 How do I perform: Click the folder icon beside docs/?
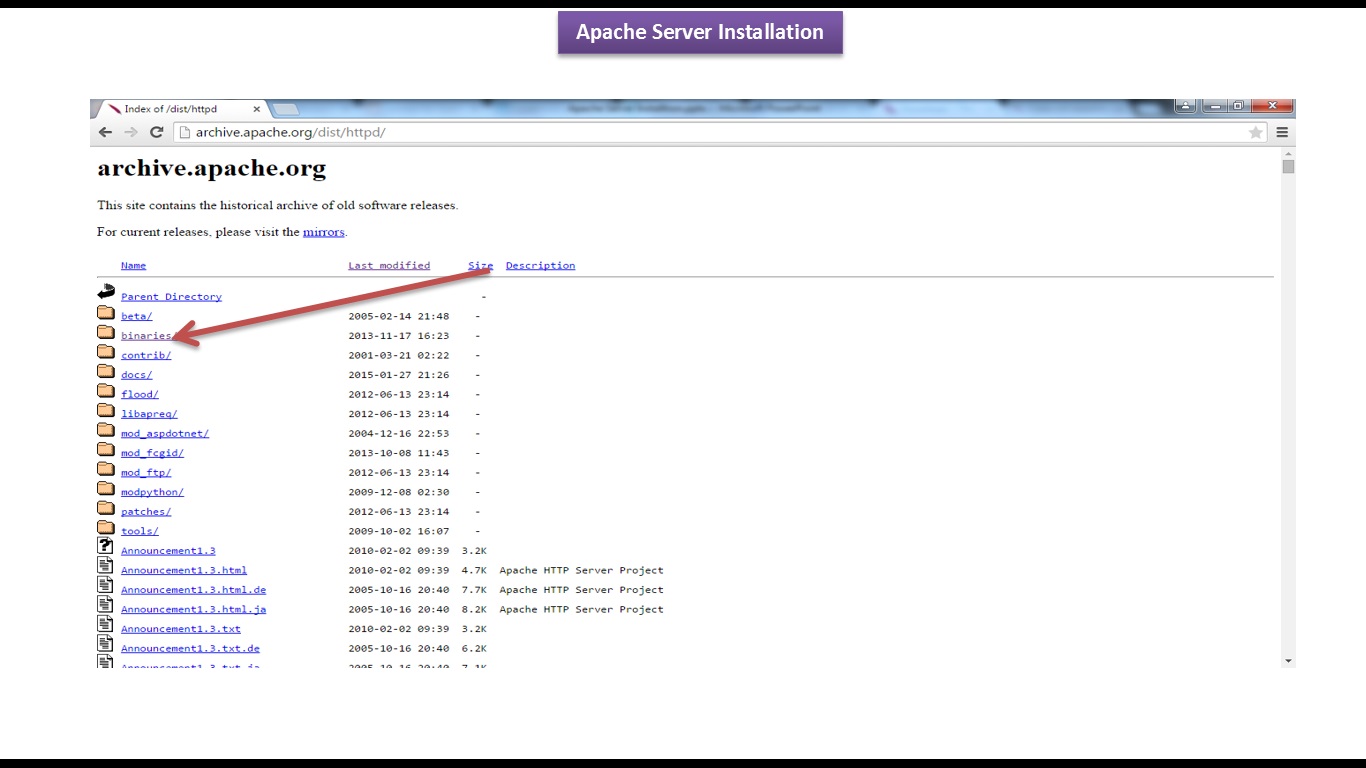click(106, 372)
